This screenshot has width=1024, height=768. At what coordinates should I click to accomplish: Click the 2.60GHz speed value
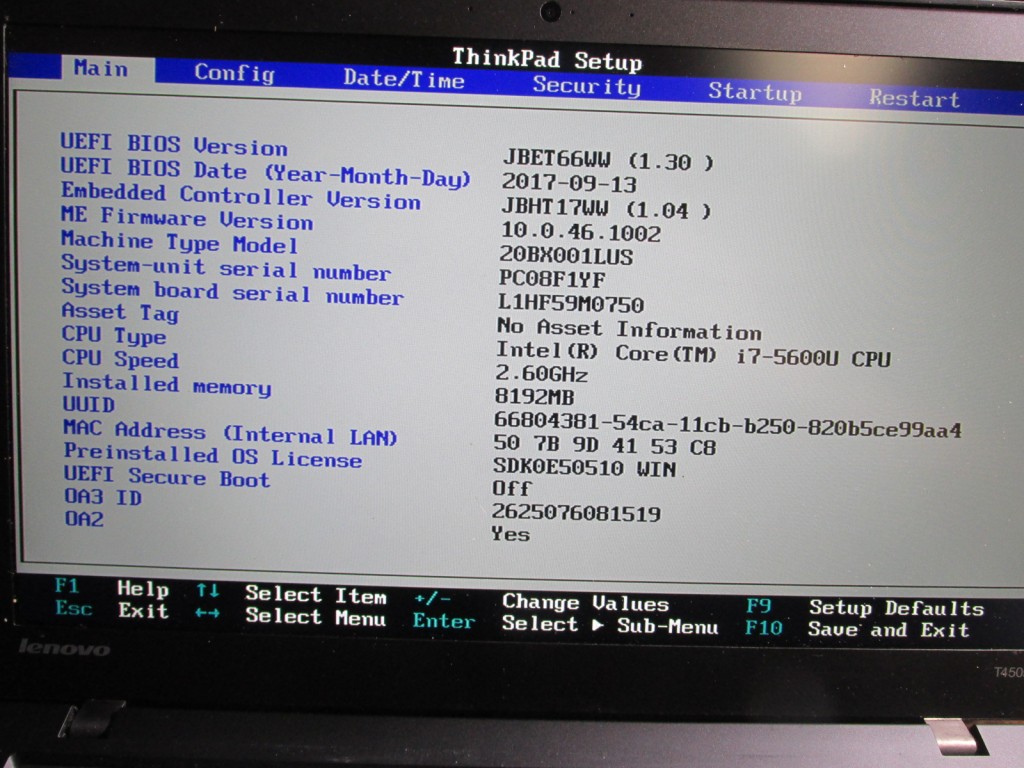point(541,374)
